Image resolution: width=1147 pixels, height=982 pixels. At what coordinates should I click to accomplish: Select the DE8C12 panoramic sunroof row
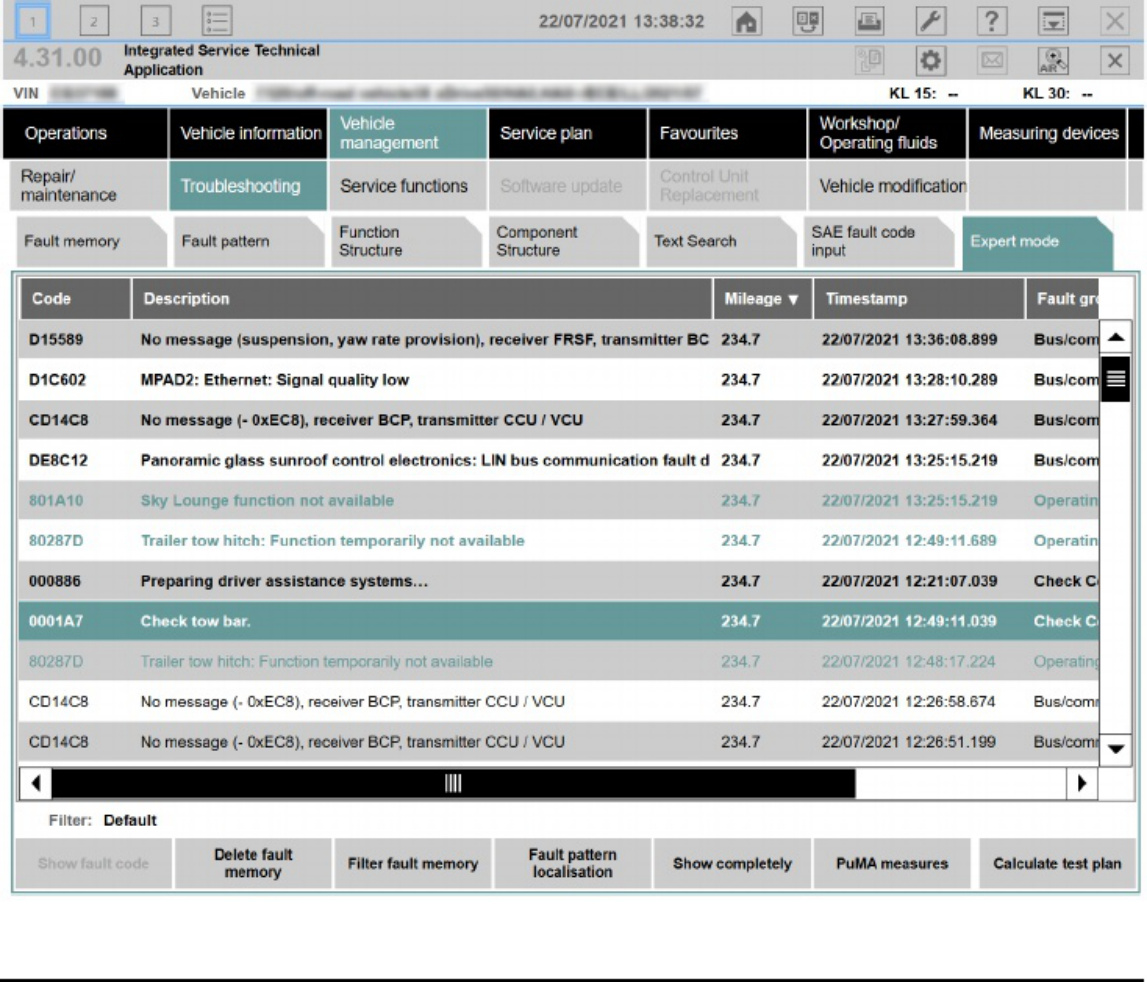coord(558,460)
